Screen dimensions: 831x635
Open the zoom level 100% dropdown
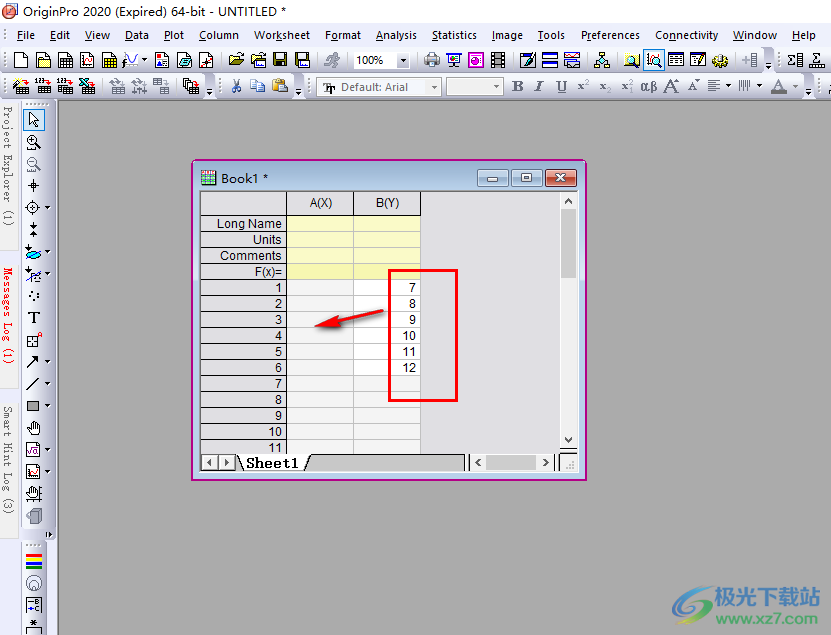point(403,60)
